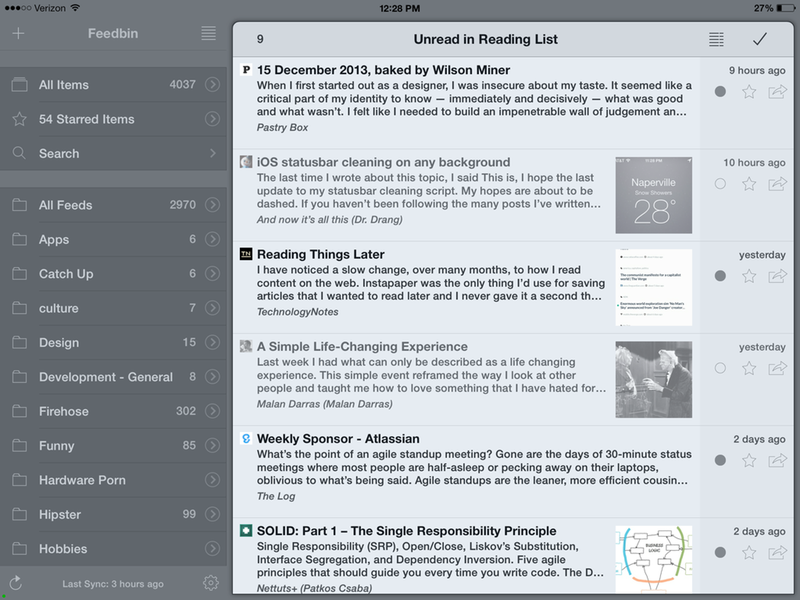Mark all as read with the checkmark
This screenshot has height=600, width=800.
760,39
